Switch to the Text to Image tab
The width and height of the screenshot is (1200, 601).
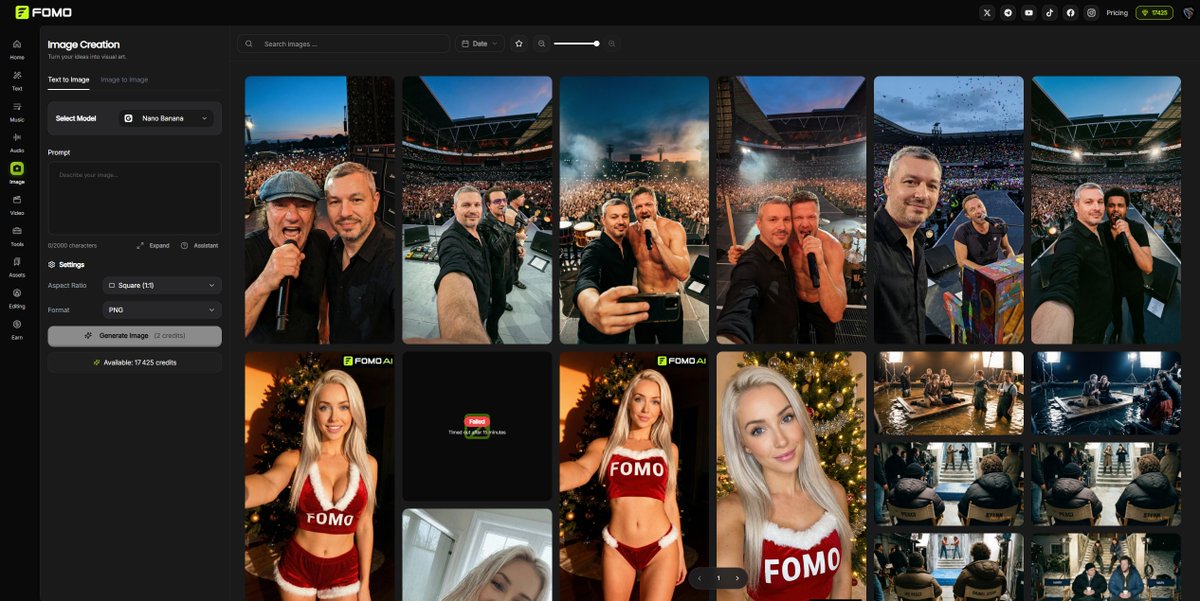pyautogui.click(x=69, y=80)
